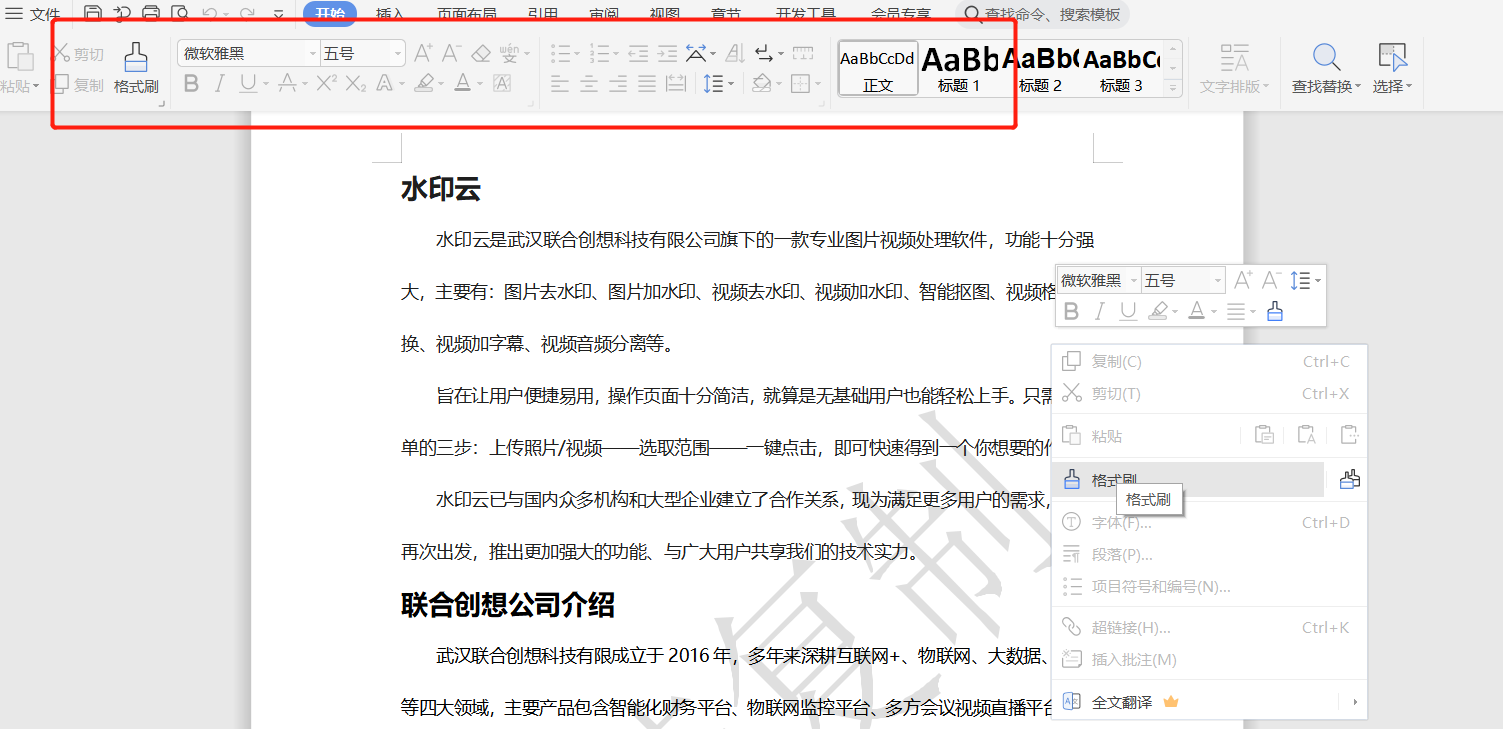Align text right in ribbon
The width and height of the screenshot is (1503, 729).
pyautogui.click(x=618, y=84)
